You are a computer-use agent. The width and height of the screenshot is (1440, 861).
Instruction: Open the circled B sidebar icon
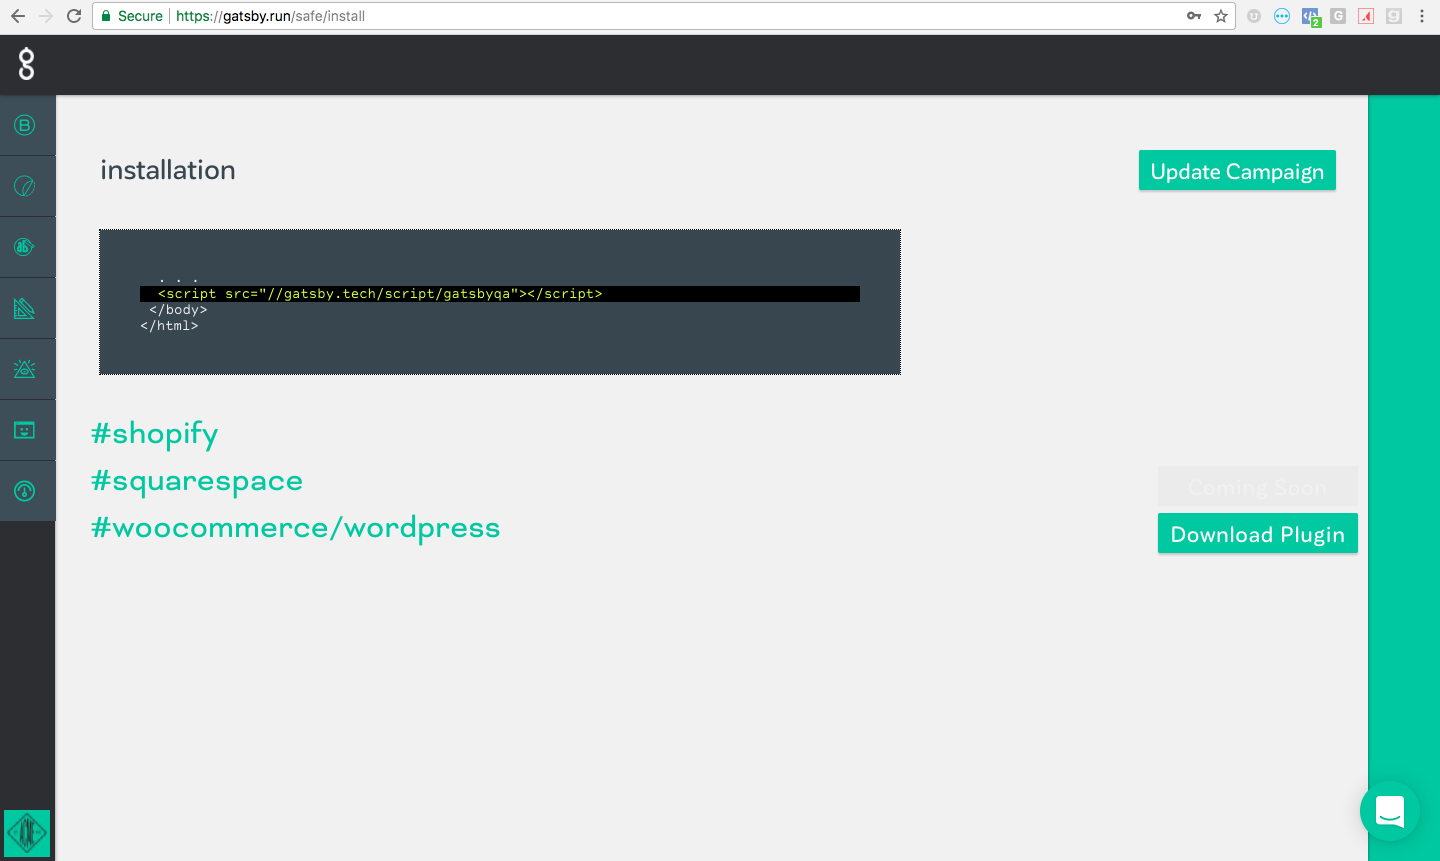(25, 125)
